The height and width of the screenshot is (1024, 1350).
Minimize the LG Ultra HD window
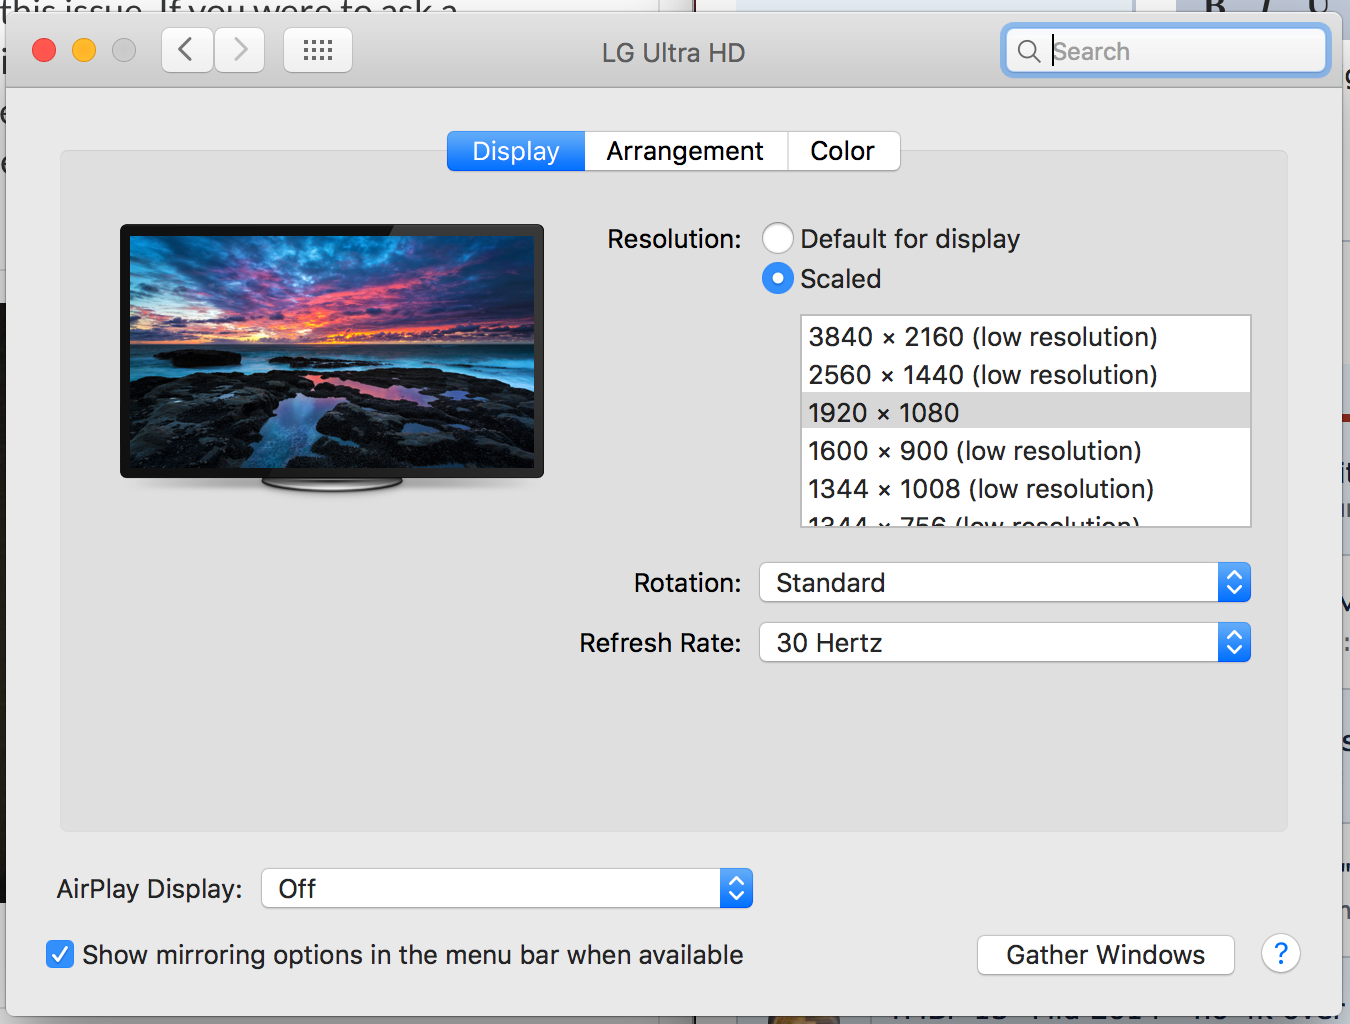point(84,50)
